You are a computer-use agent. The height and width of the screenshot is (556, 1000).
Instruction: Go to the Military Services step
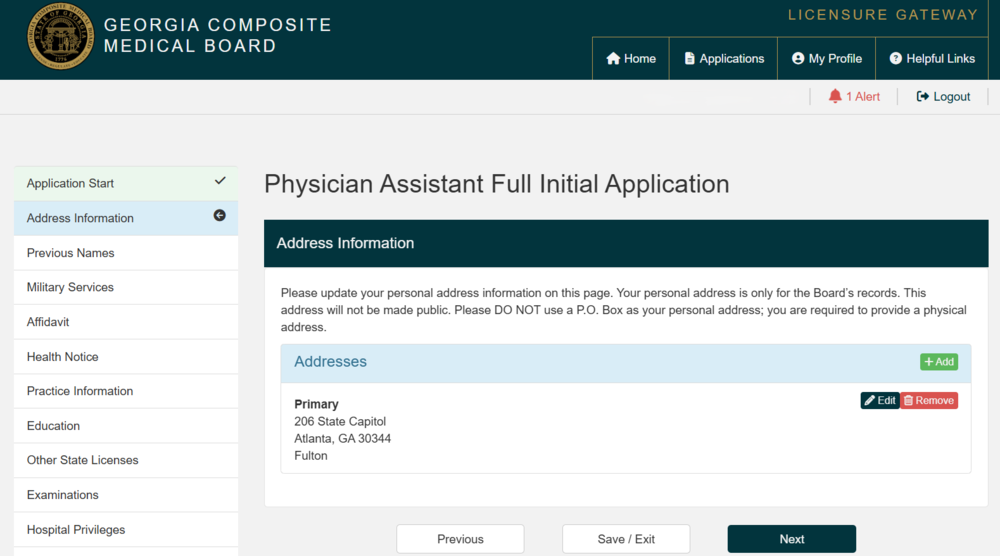coord(70,287)
